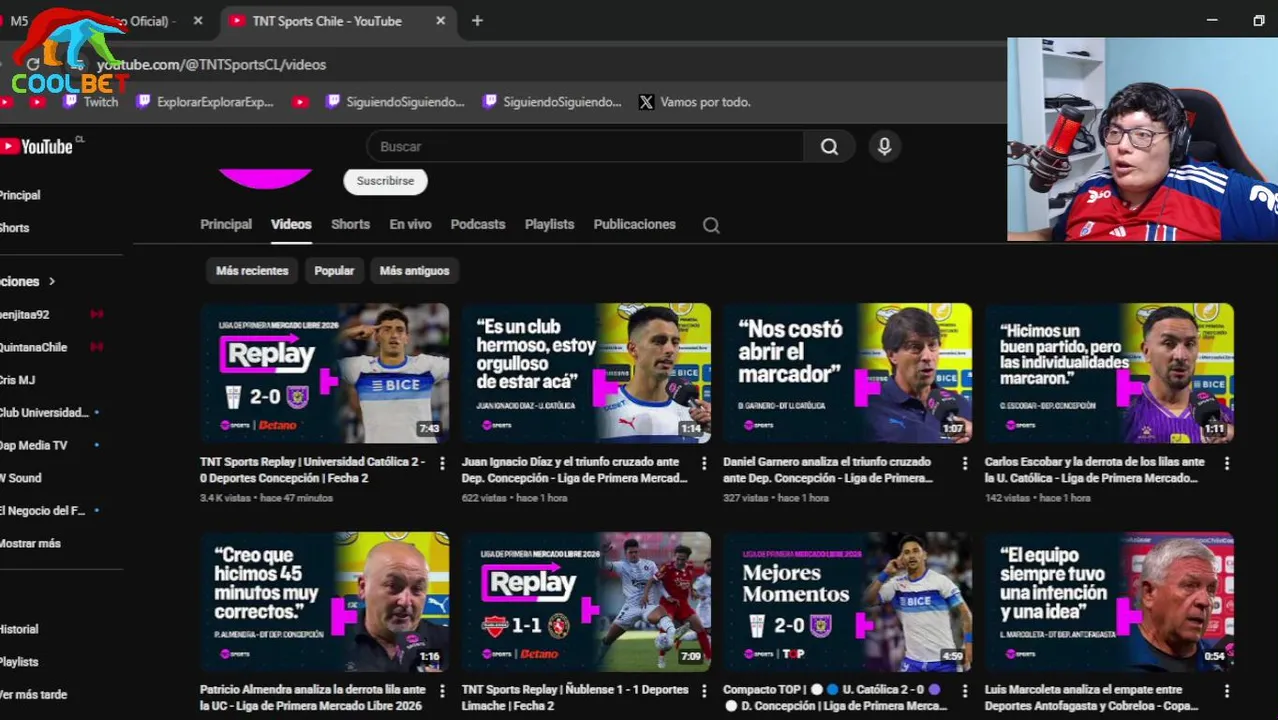Play 'Nos costó abrir el marcador' thumbnail
This screenshot has width=1278, height=720.
[x=847, y=373]
